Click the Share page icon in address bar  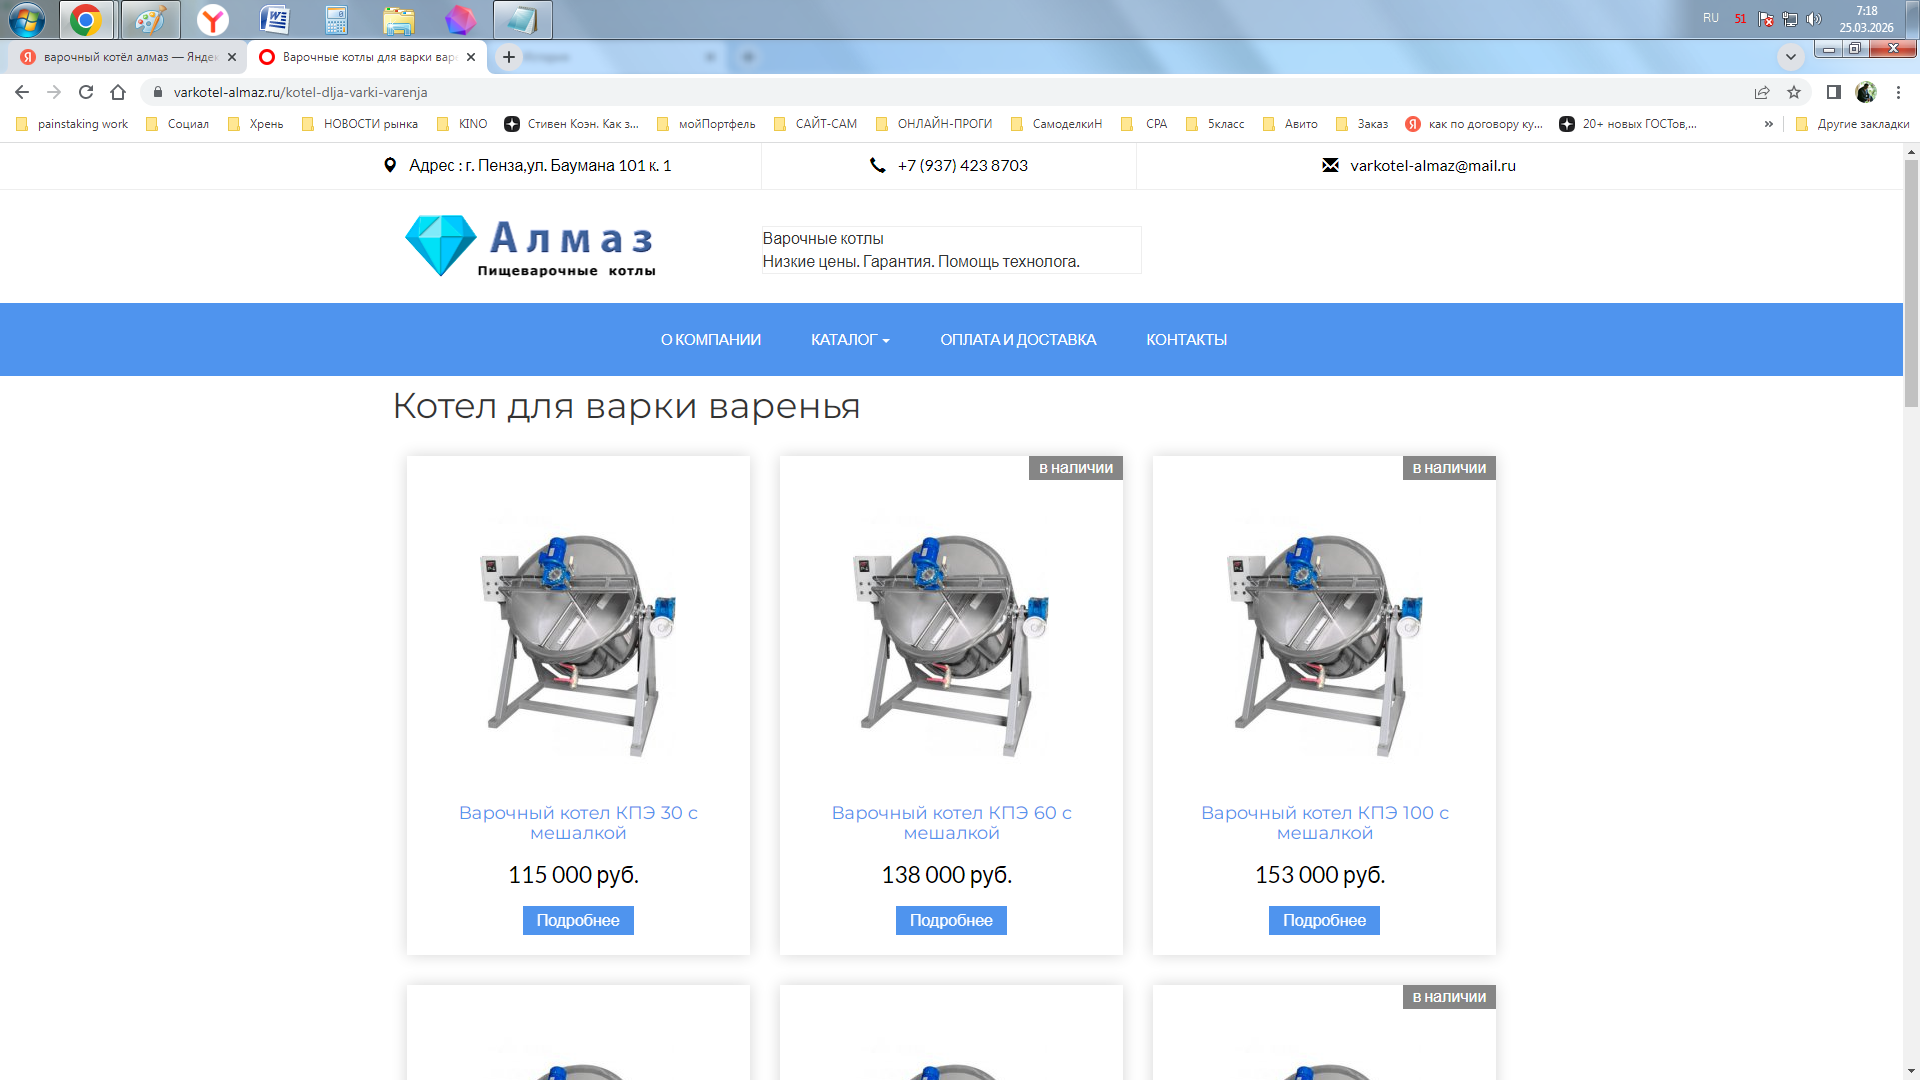tap(1762, 92)
